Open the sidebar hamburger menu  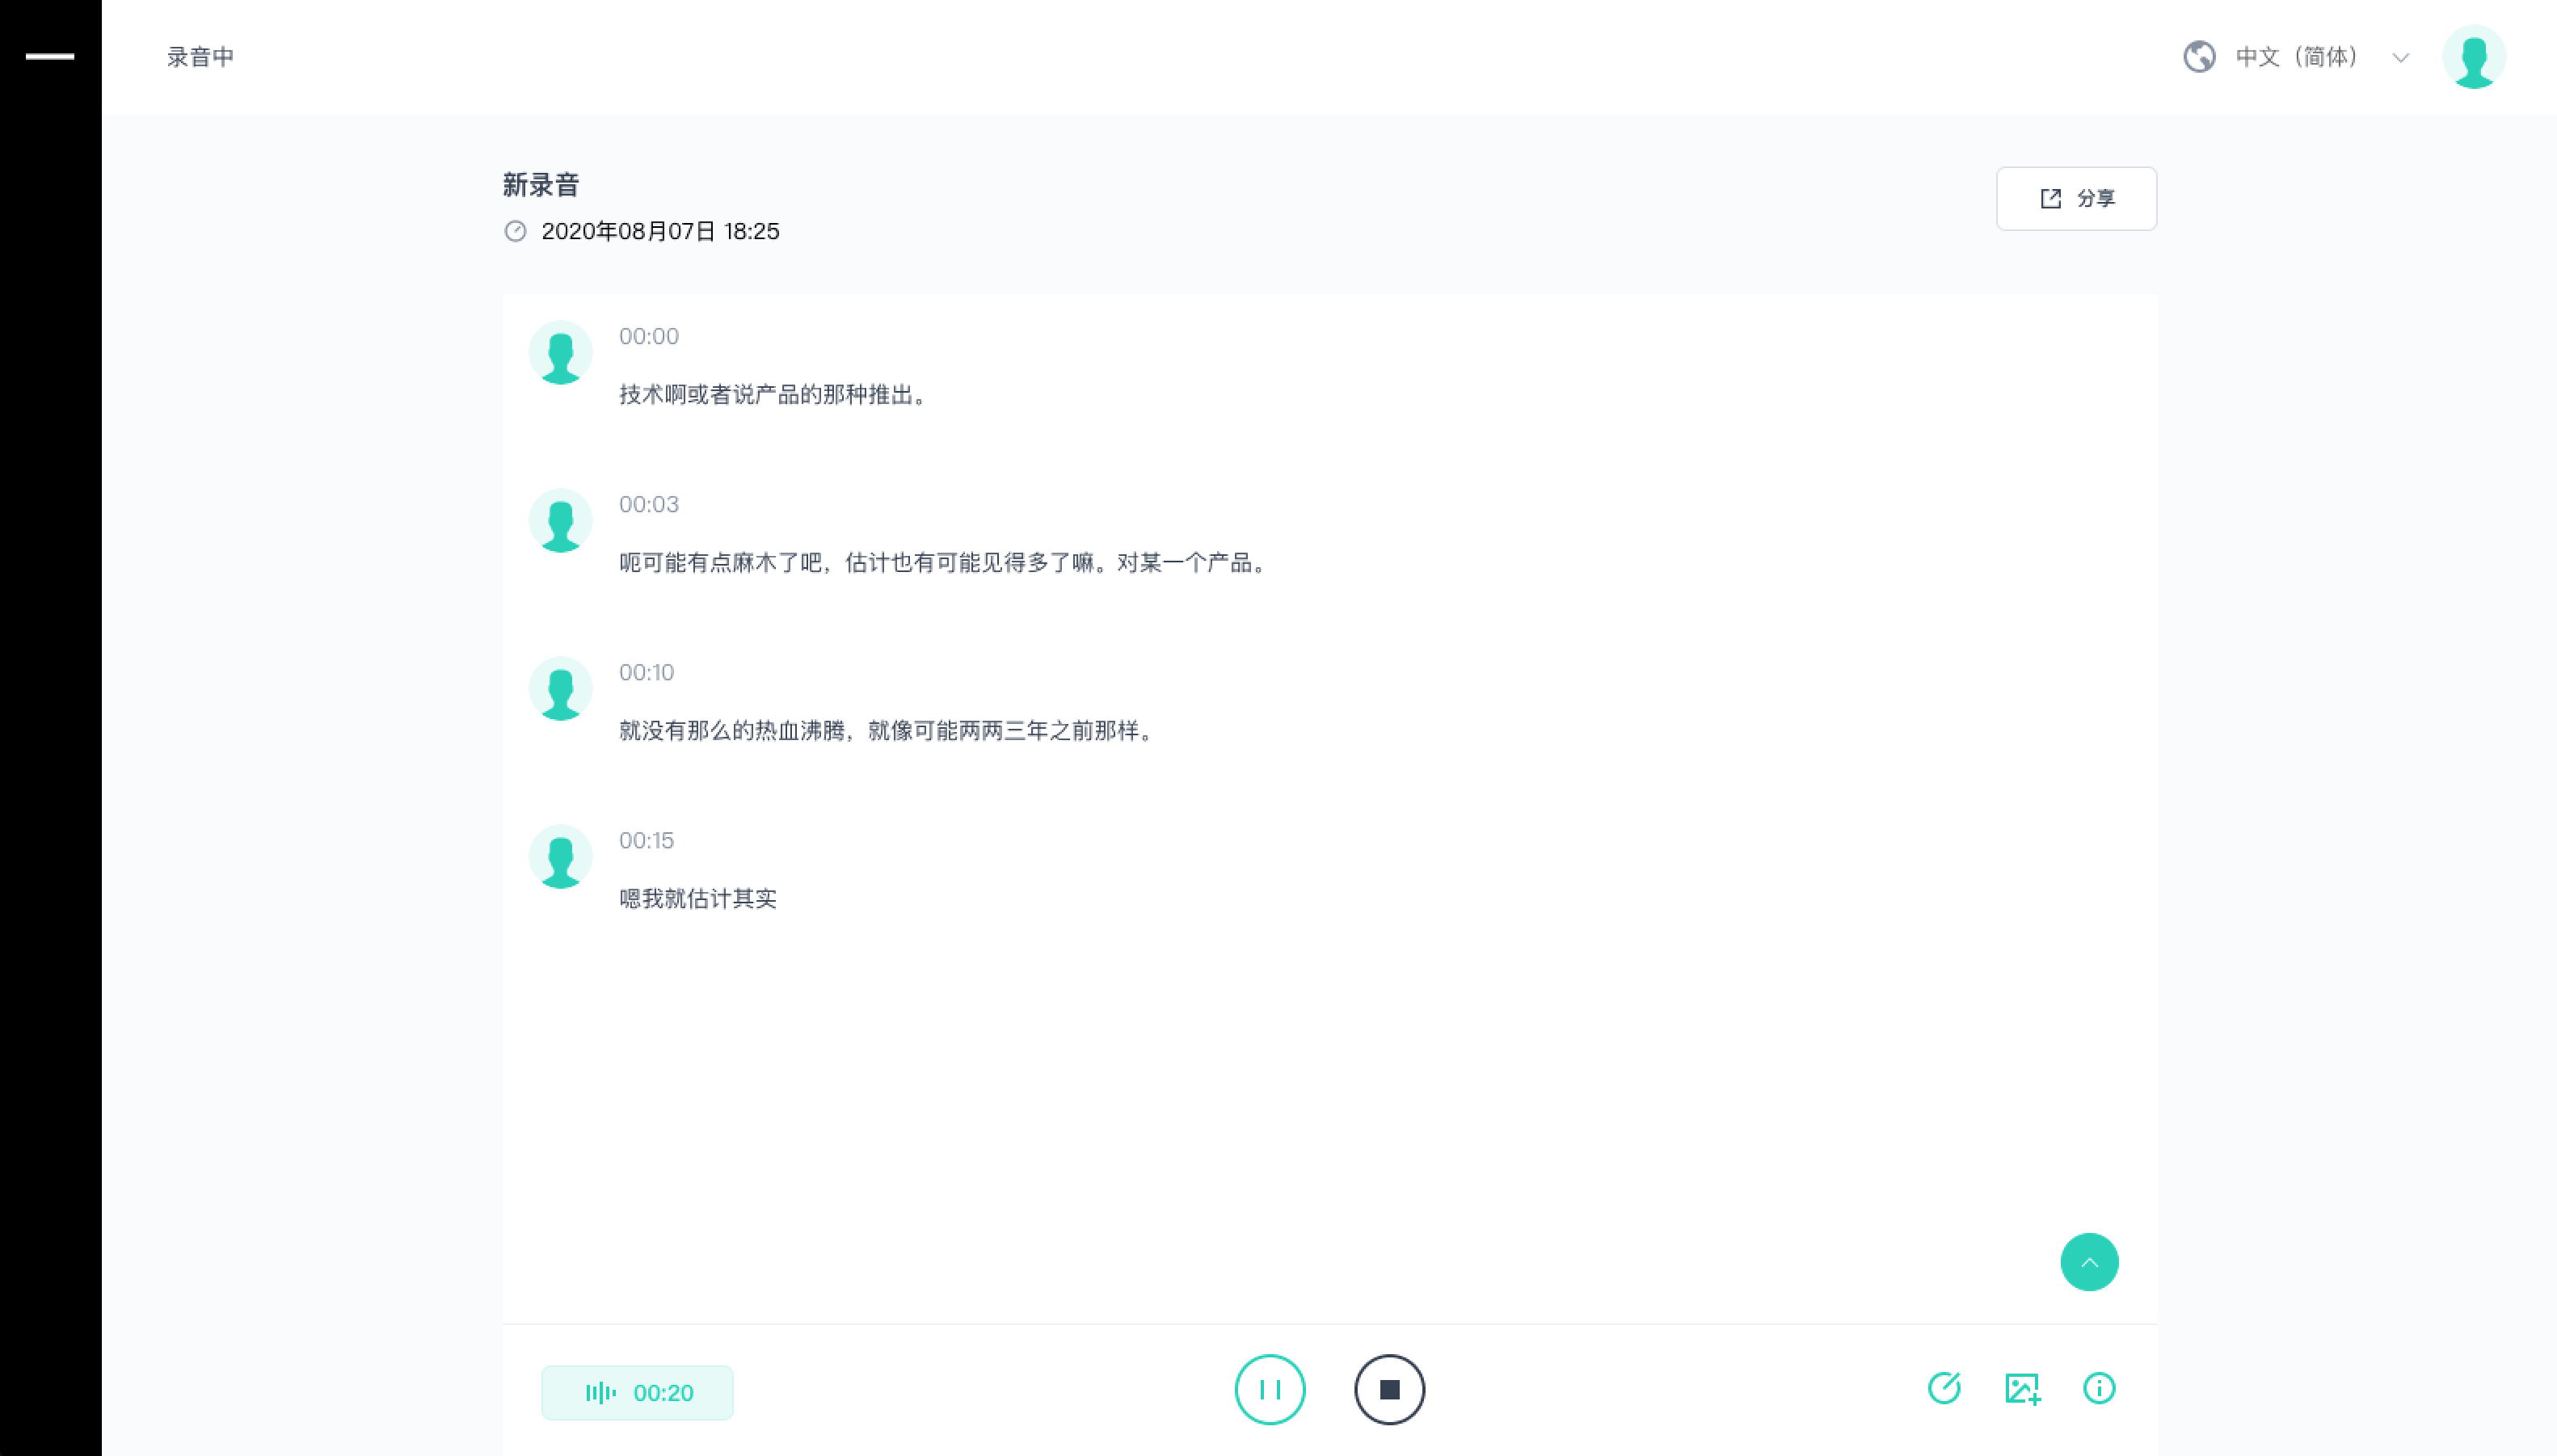49,57
